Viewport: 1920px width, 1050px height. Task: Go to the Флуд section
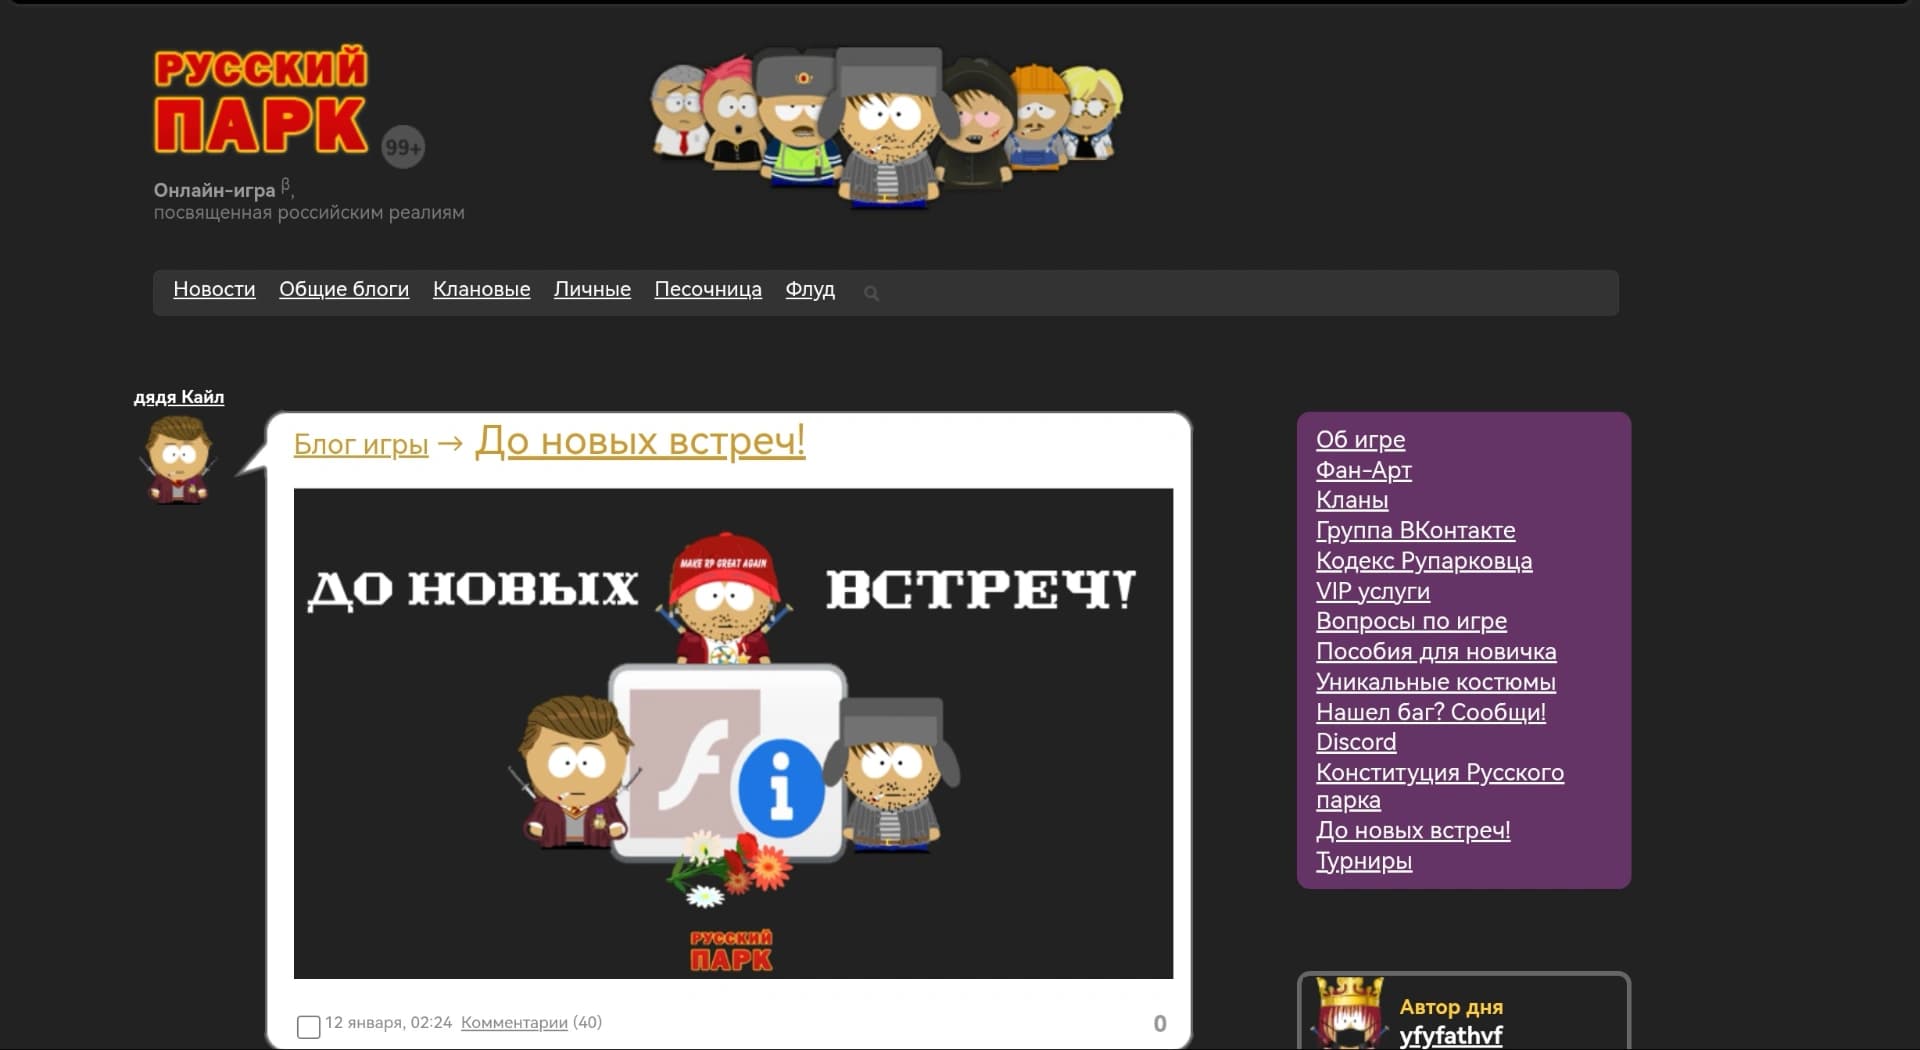pos(810,289)
